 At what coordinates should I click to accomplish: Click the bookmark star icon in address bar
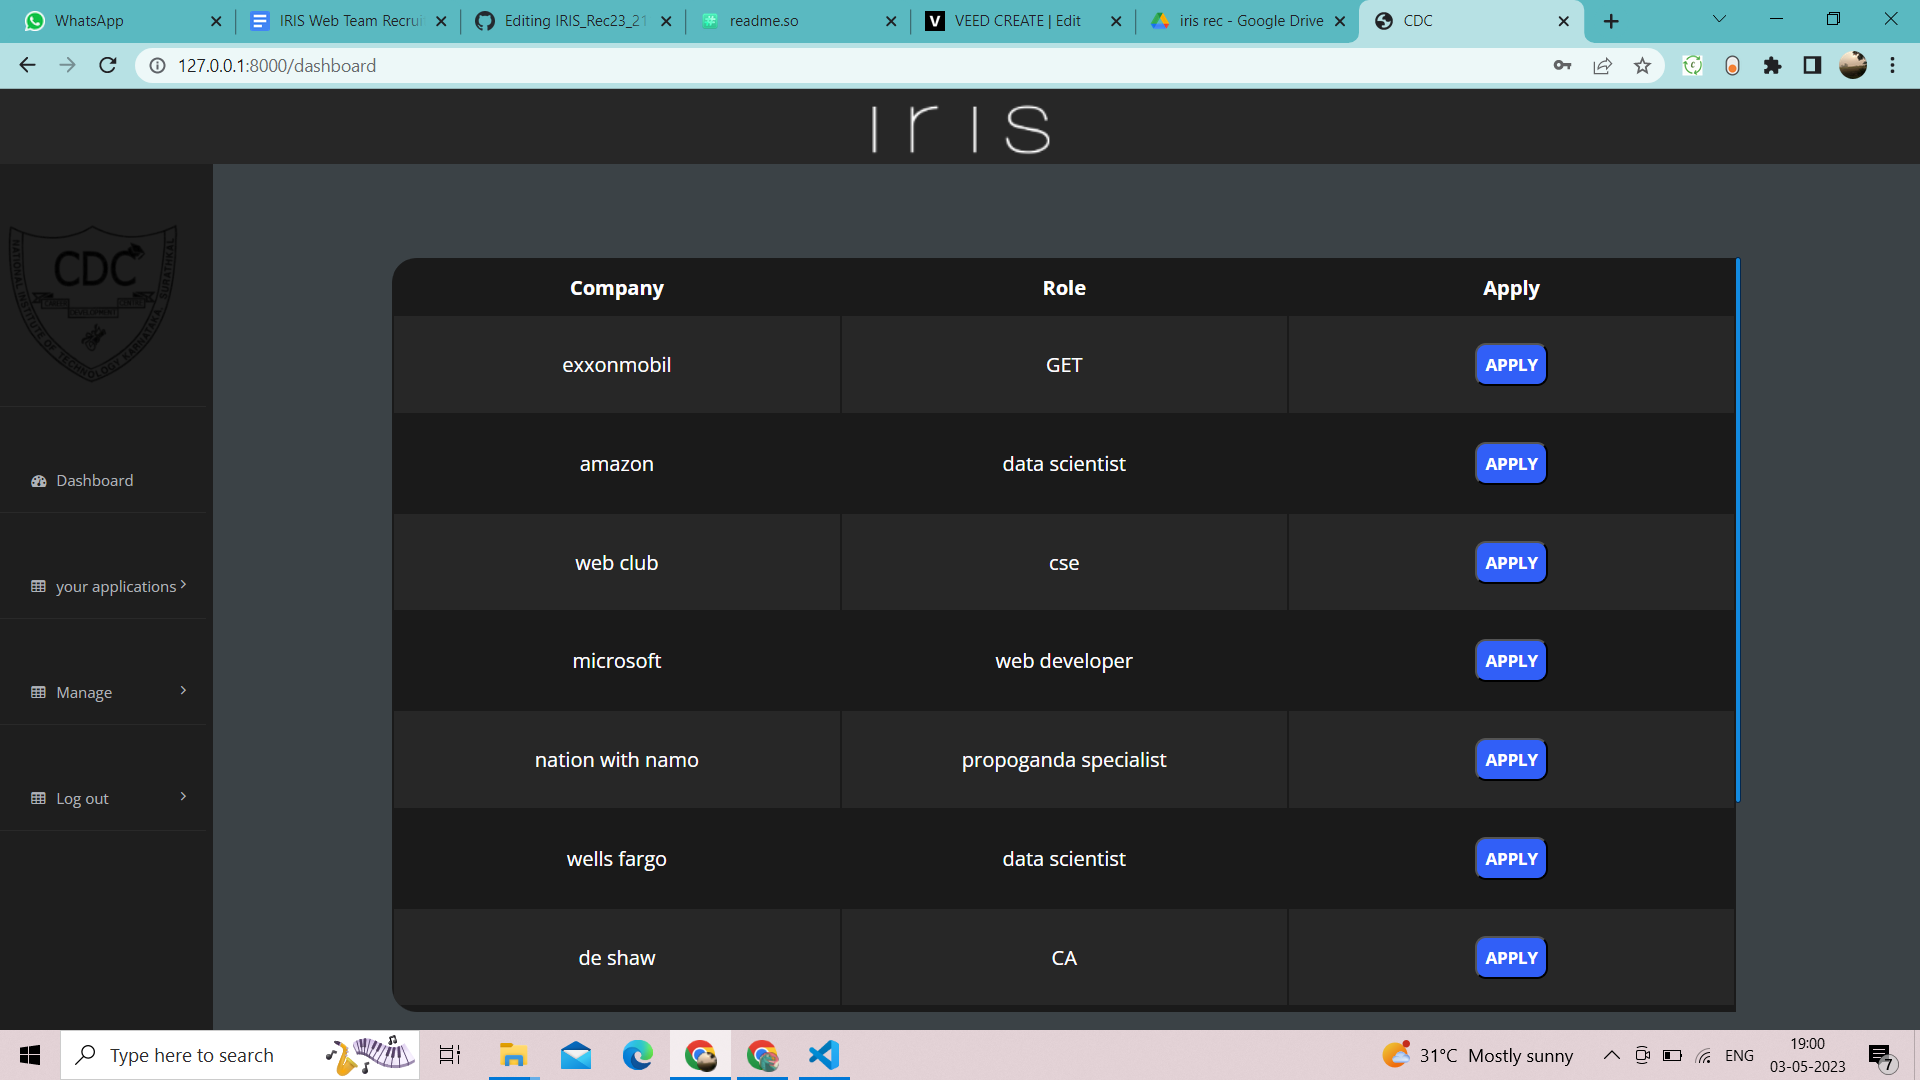pyautogui.click(x=1642, y=66)
